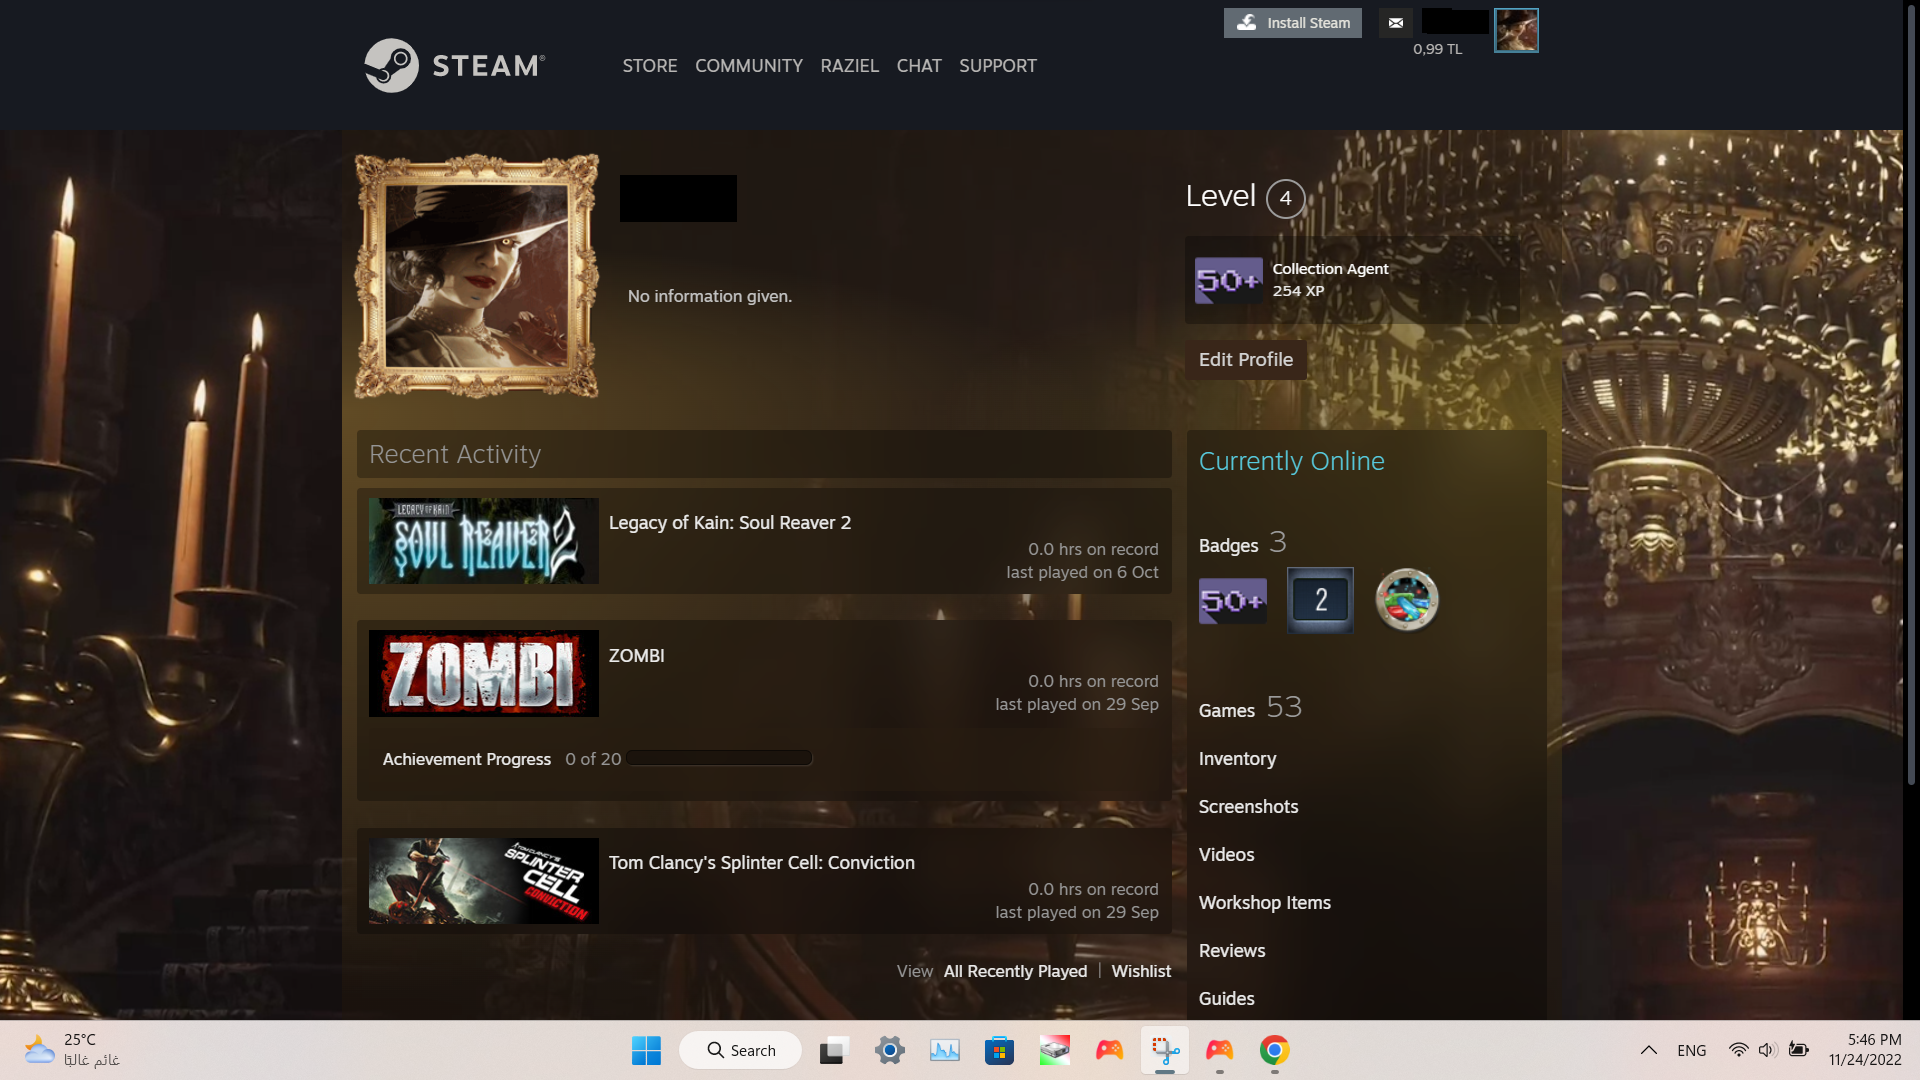Click the level 4 circle
This screenshot has width=1920, height=1080.
(1286, 198)
